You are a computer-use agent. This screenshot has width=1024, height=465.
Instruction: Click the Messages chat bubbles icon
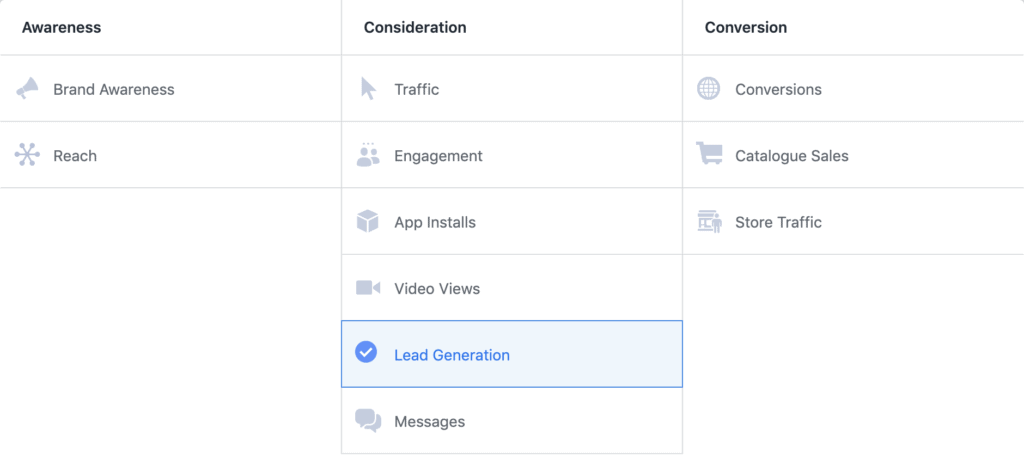pos(368,421)
